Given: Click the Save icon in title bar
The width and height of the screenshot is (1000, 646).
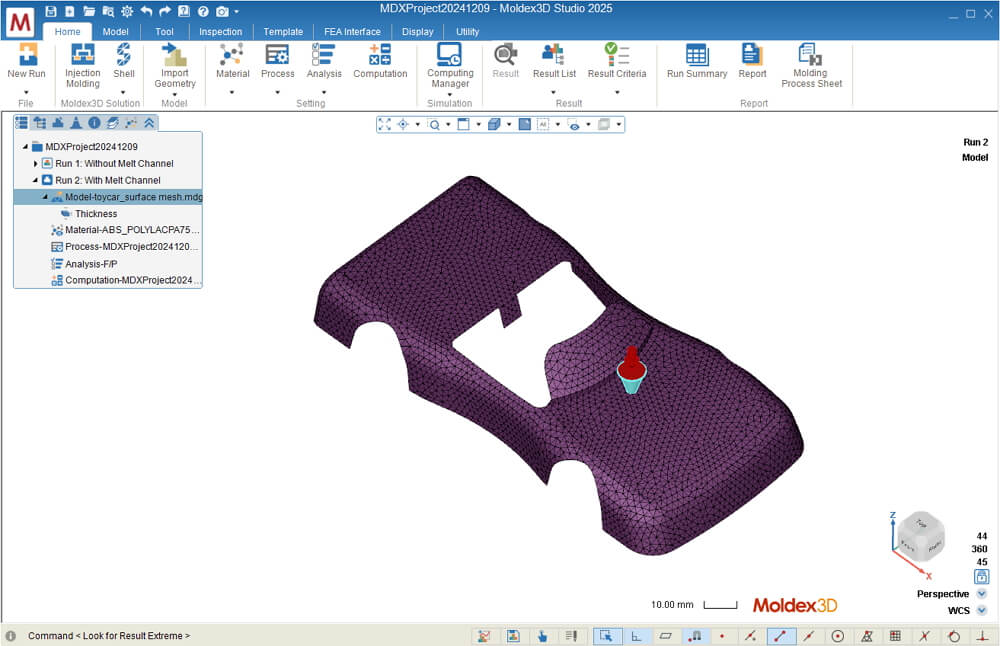Looking at the screenshot, I should tap(51, 11).
